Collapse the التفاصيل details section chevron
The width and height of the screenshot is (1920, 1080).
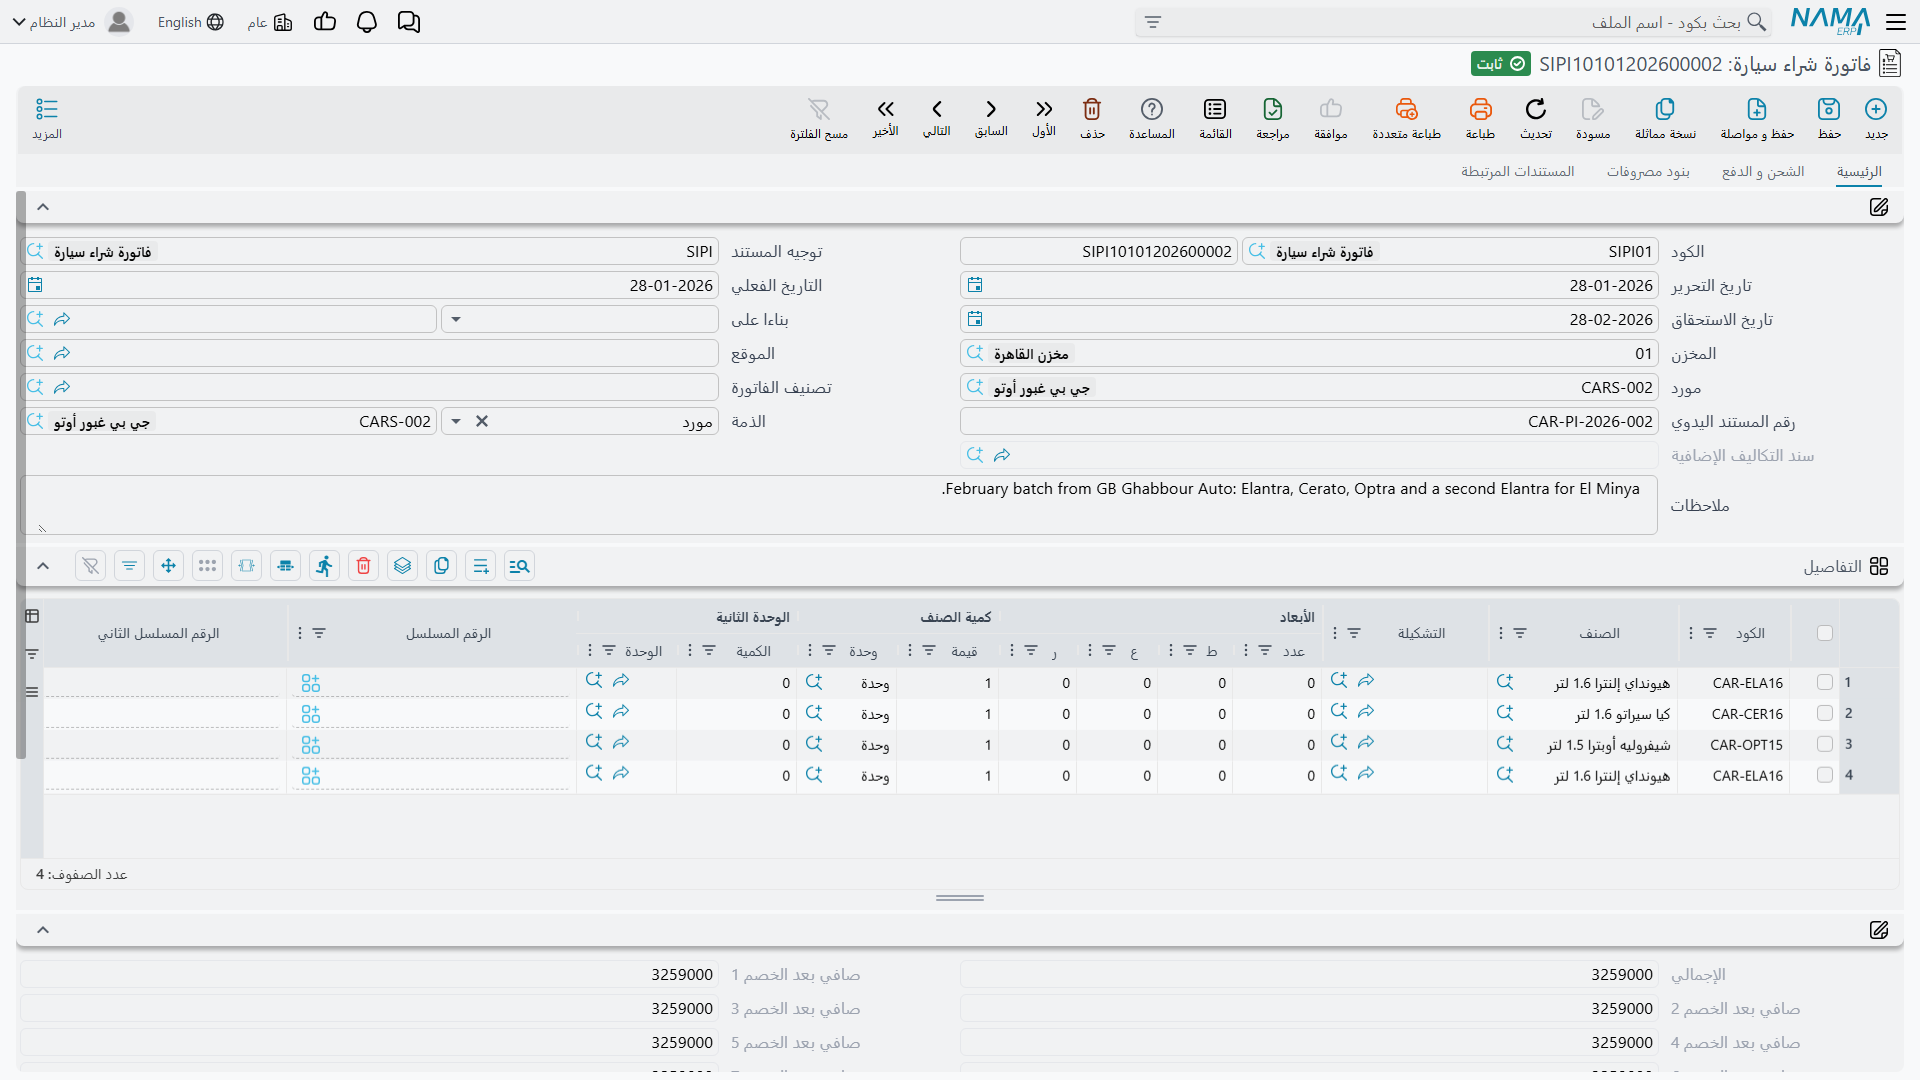pos(43,566)
